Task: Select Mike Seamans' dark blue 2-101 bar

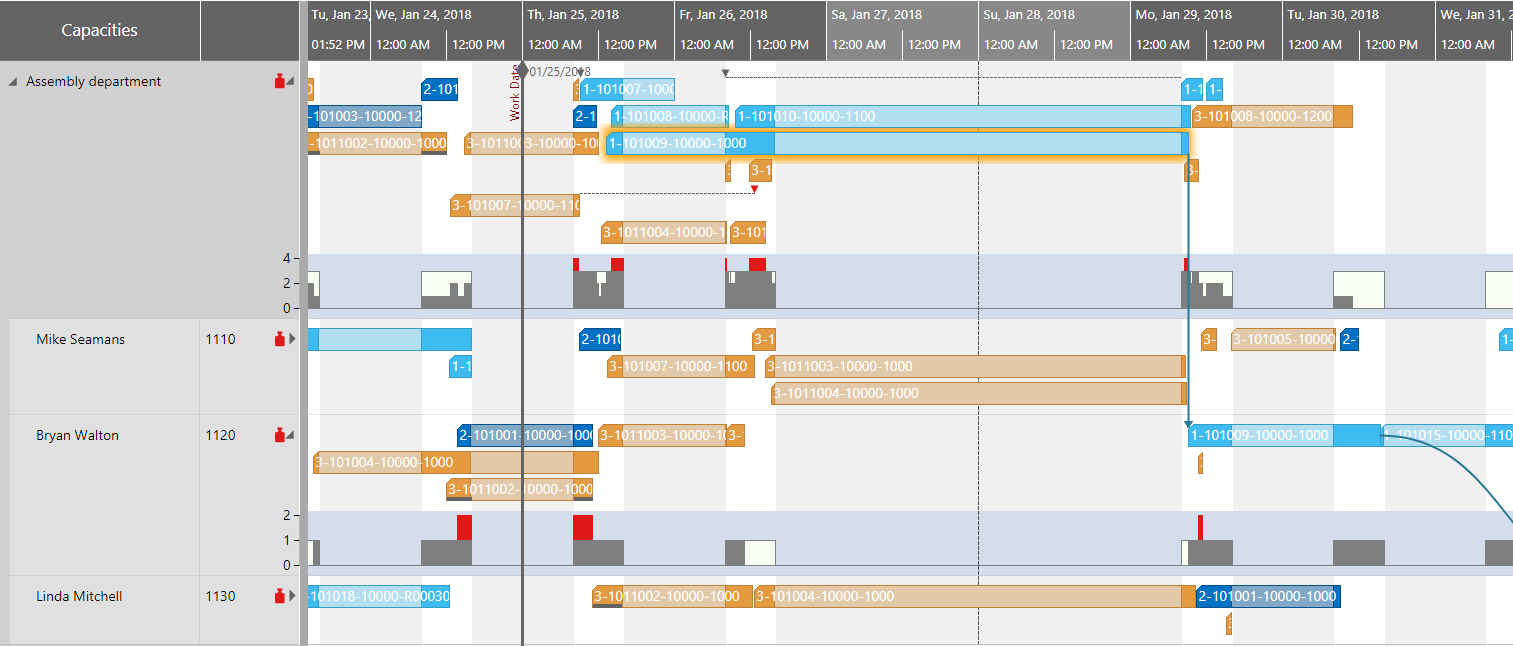Action: [600, 339]
